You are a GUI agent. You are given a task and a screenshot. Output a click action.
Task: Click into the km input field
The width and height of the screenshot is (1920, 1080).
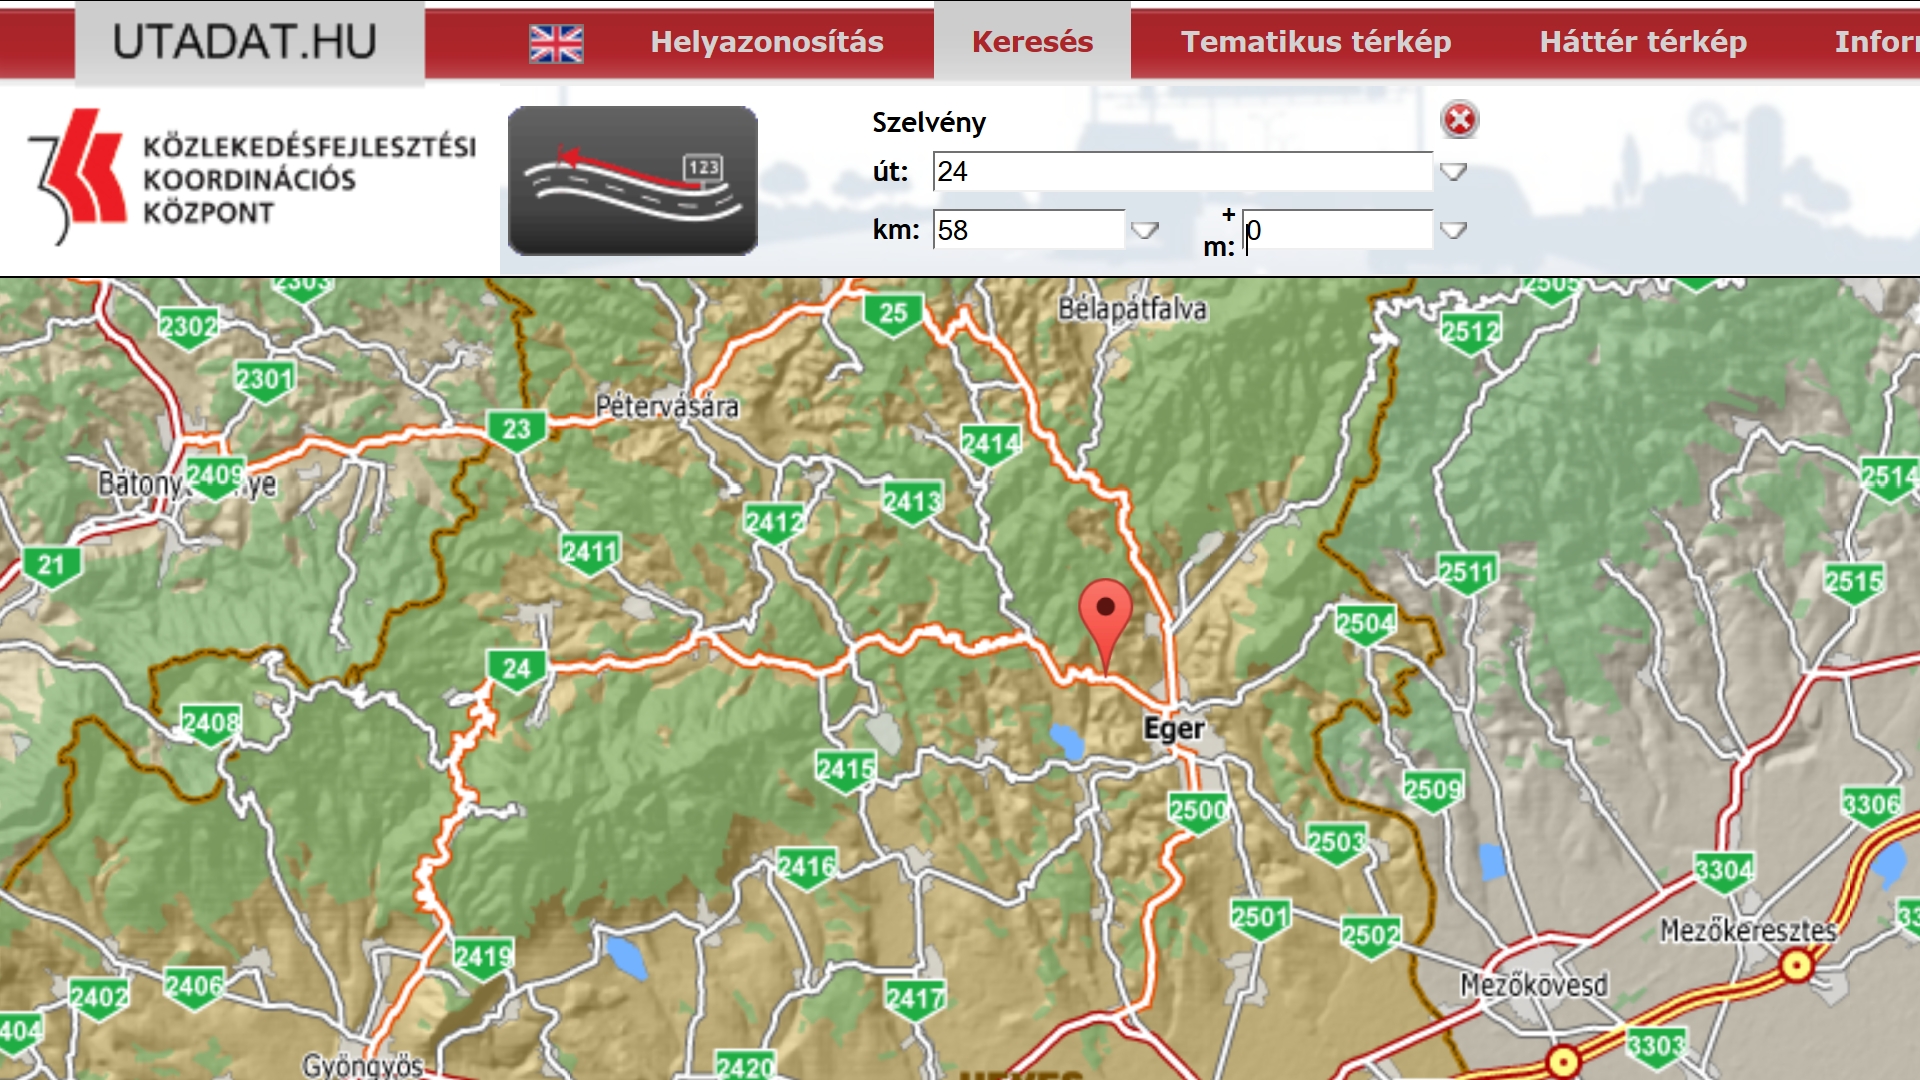point(1028,231)
